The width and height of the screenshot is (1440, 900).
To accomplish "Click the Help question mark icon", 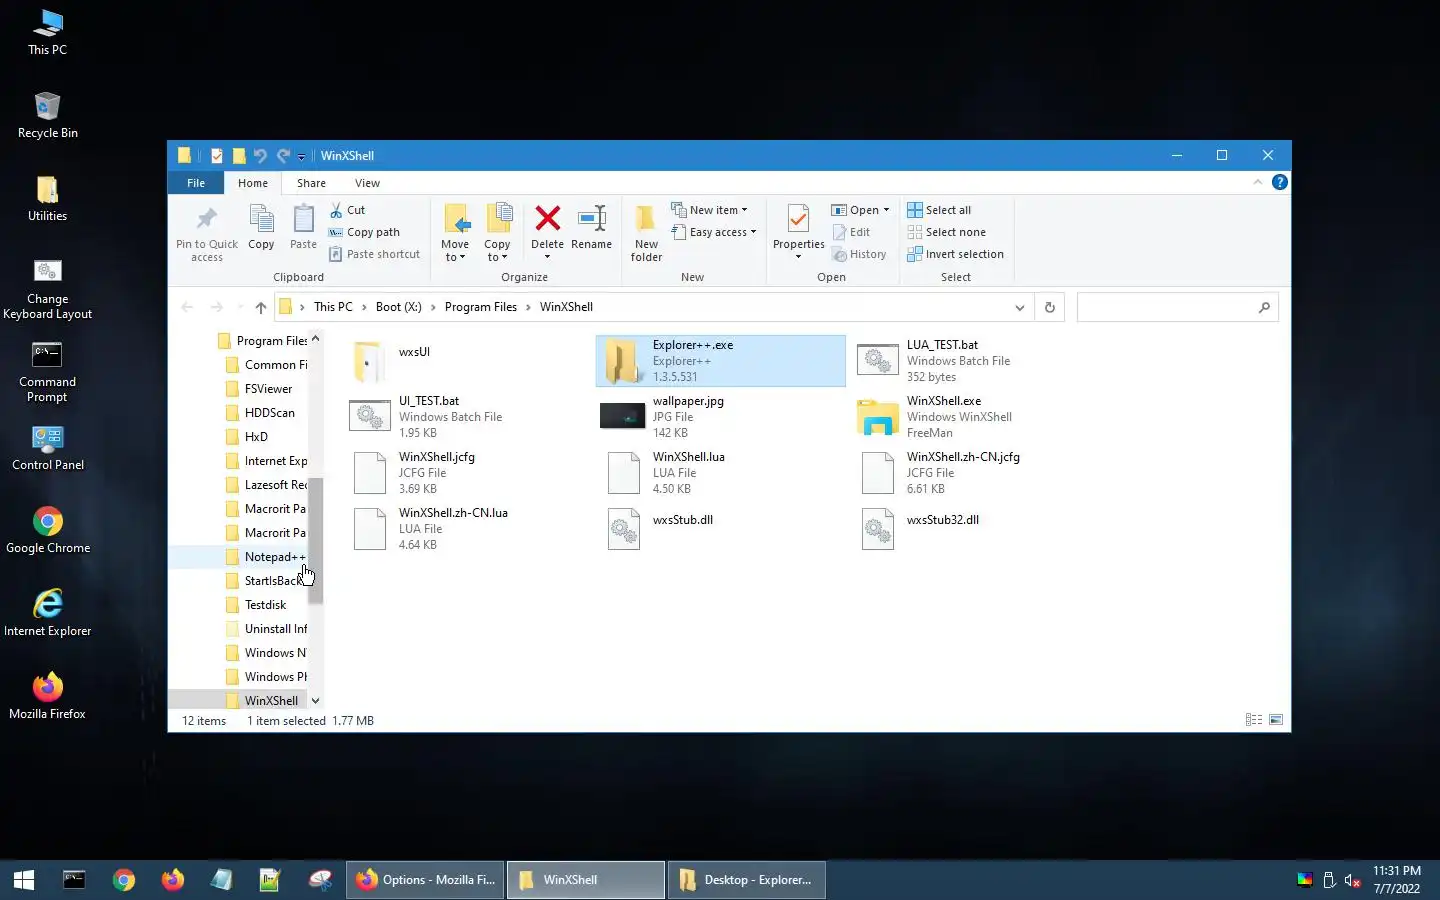I will pos(1279,182).
